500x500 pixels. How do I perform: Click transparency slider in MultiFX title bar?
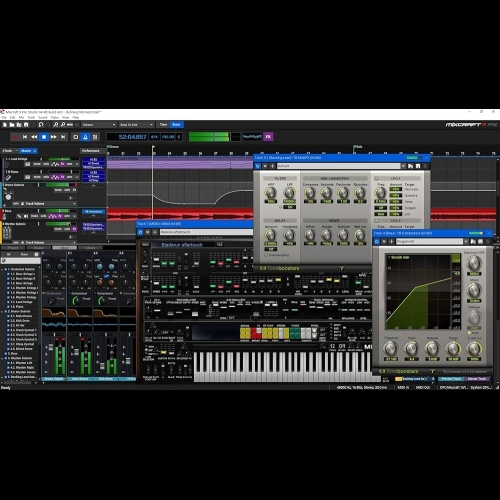pos(413,158)
